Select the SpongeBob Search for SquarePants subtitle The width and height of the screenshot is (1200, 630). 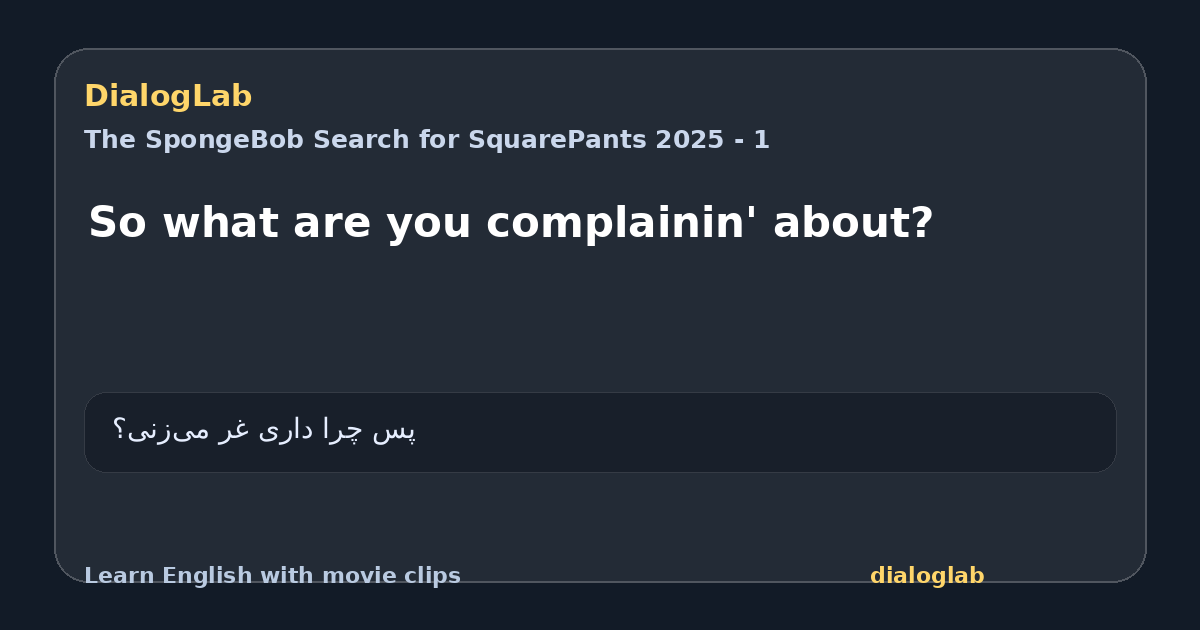427,140
